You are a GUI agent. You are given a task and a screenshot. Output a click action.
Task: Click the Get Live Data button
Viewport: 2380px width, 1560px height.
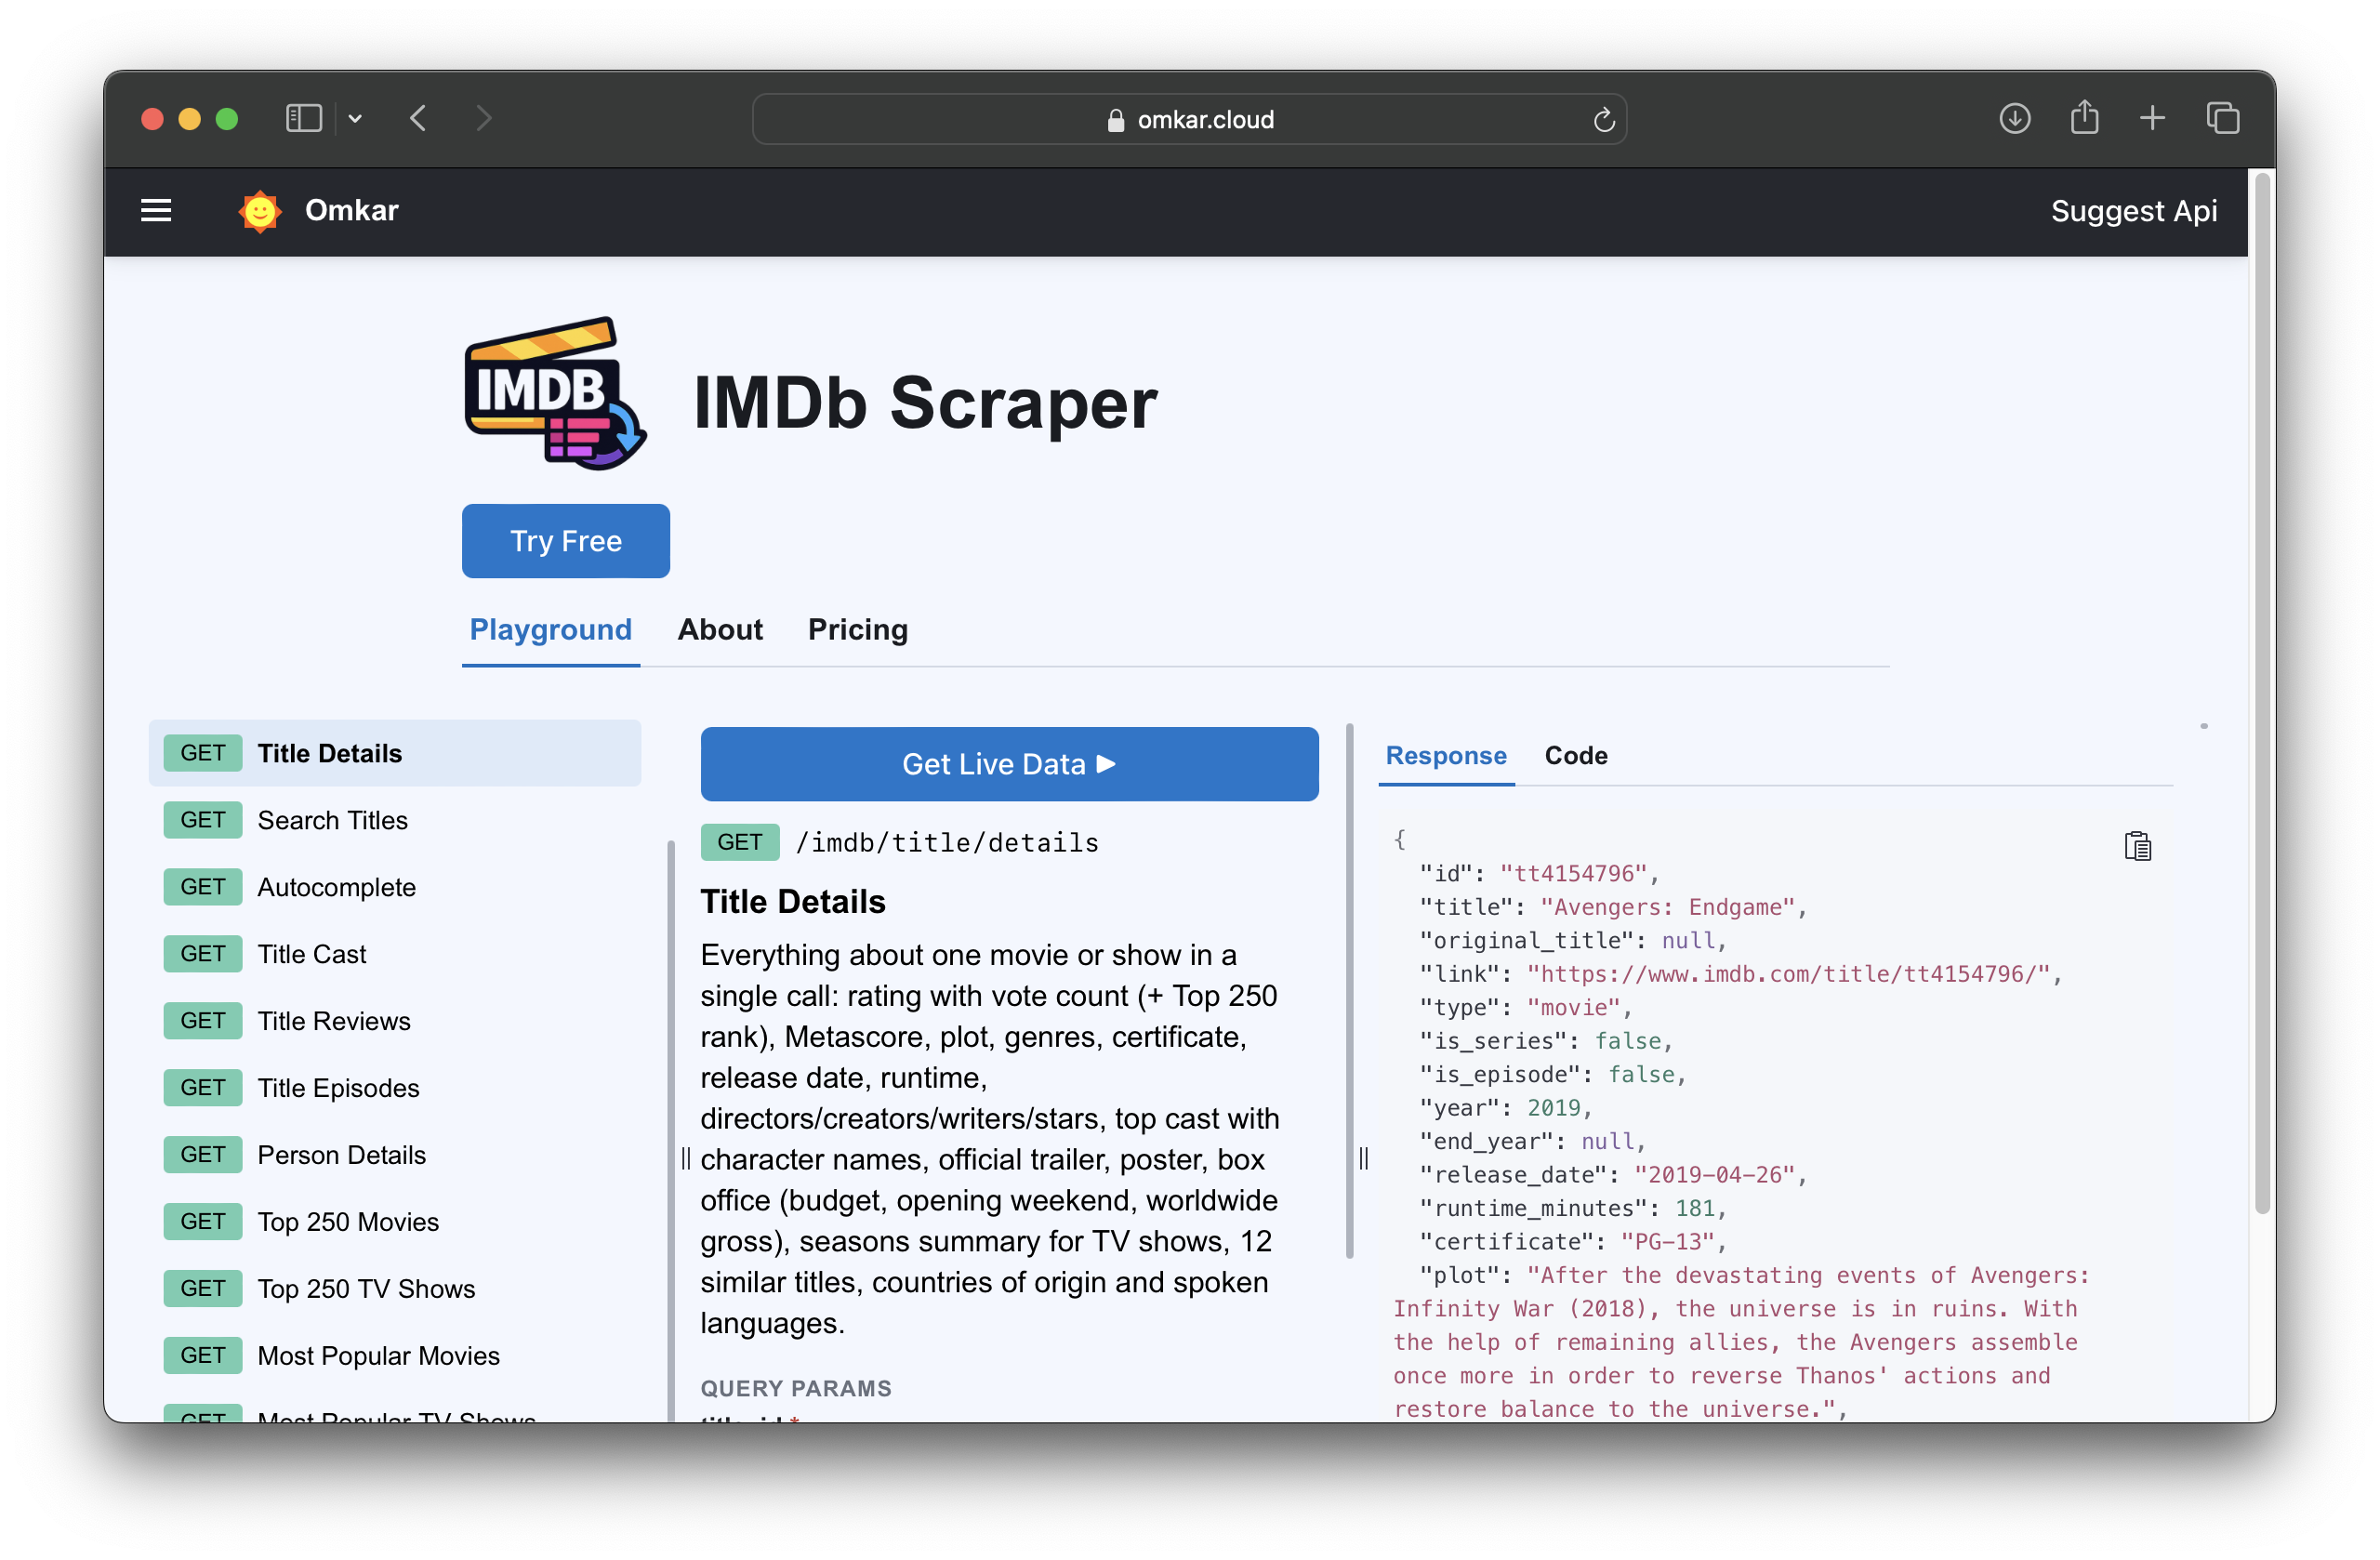coord(1009,764)
